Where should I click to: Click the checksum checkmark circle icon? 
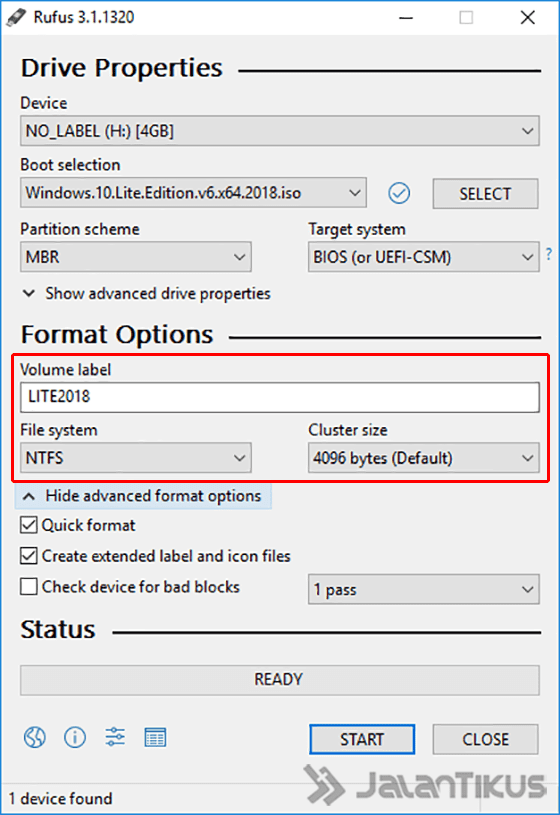point(399,193)
